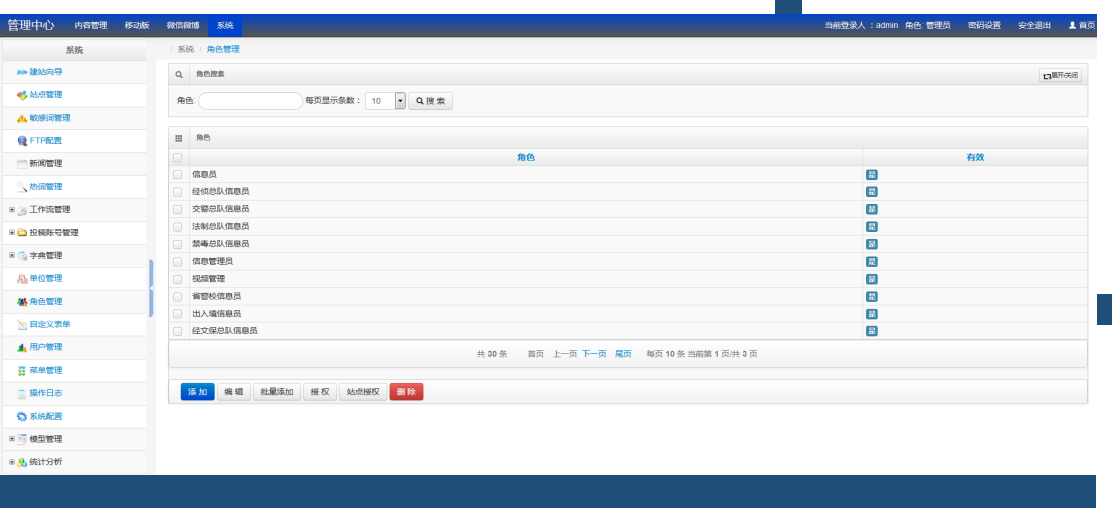Open the 每页显示条数 dropdown
The width and height of the screenshot is (1113, 508).
click(400, 101)
